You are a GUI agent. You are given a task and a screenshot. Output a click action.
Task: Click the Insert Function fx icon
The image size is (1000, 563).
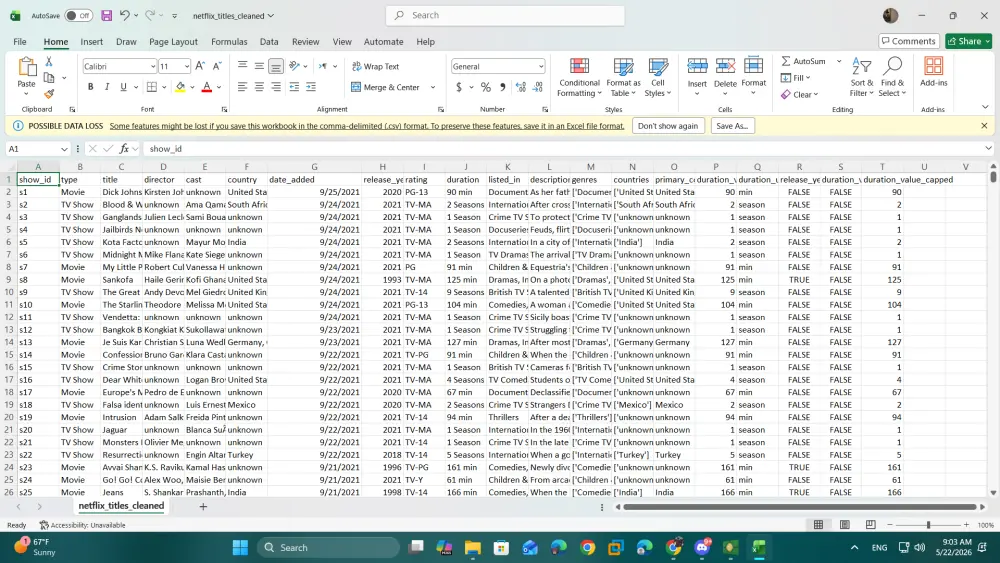[124, 149]
